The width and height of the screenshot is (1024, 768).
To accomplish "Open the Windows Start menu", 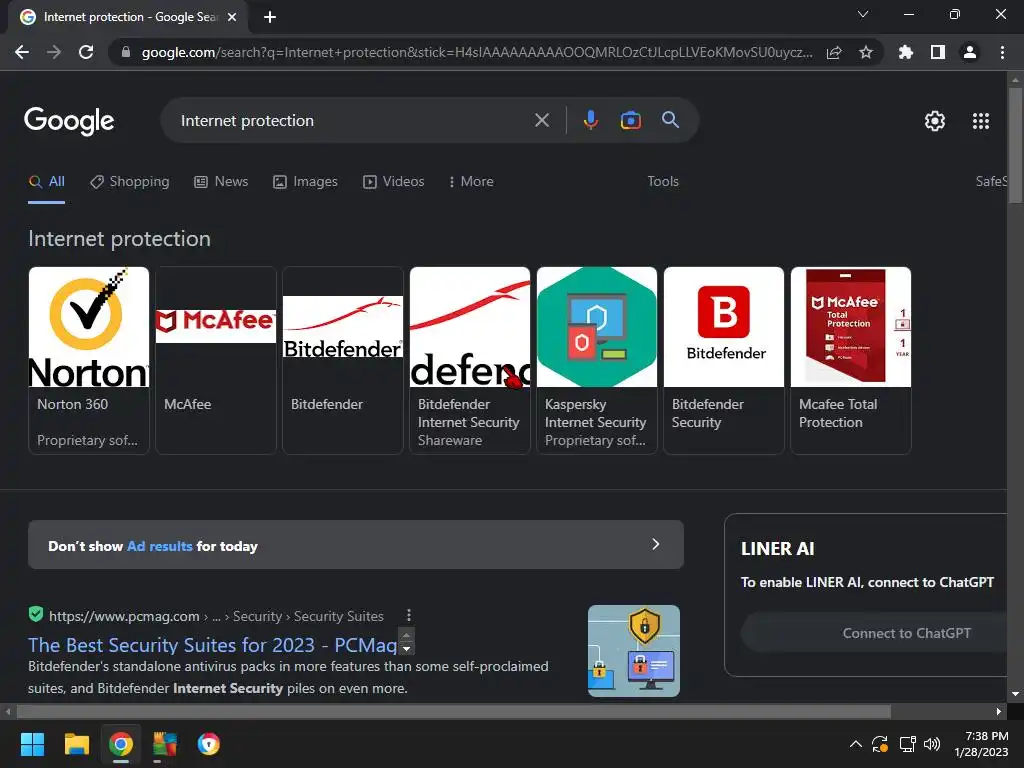I will pyautogui.click(x=32, y=744).
